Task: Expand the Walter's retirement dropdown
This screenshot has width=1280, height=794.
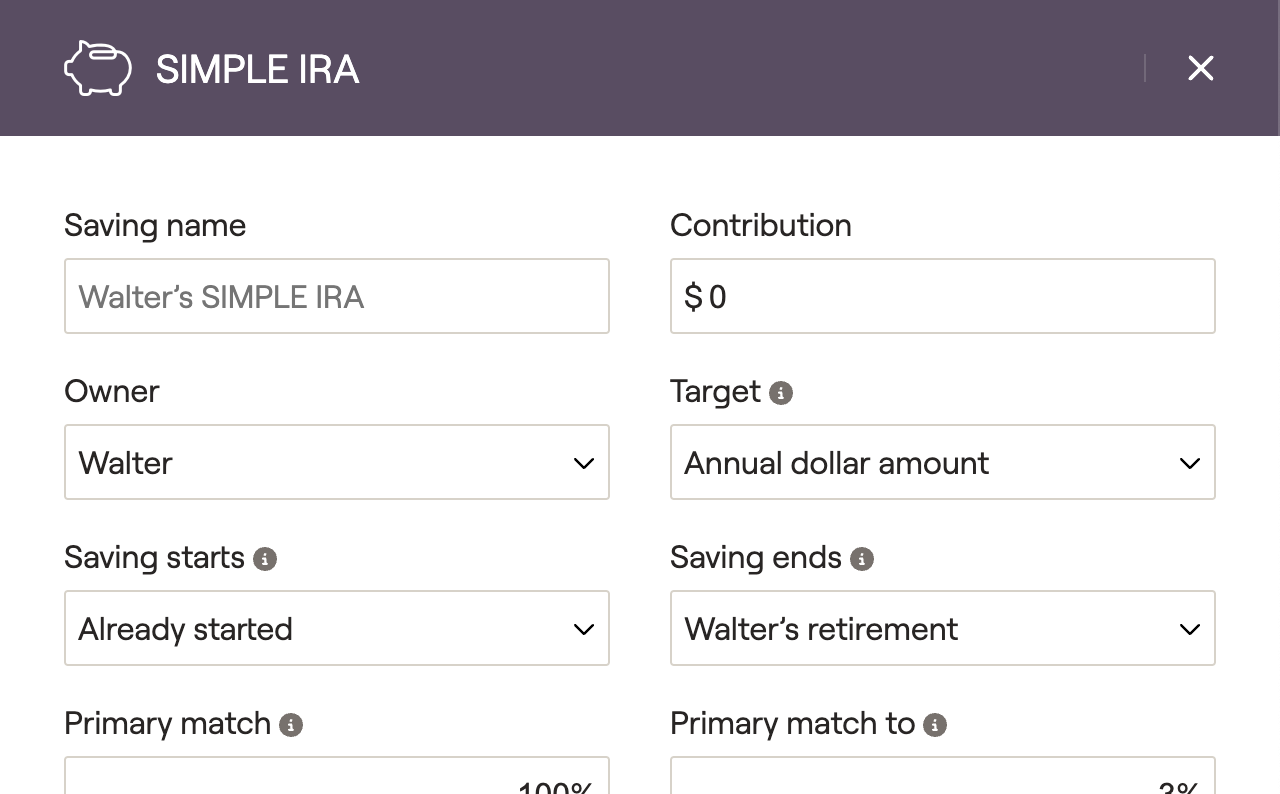Action: click(x=942, y=628)
